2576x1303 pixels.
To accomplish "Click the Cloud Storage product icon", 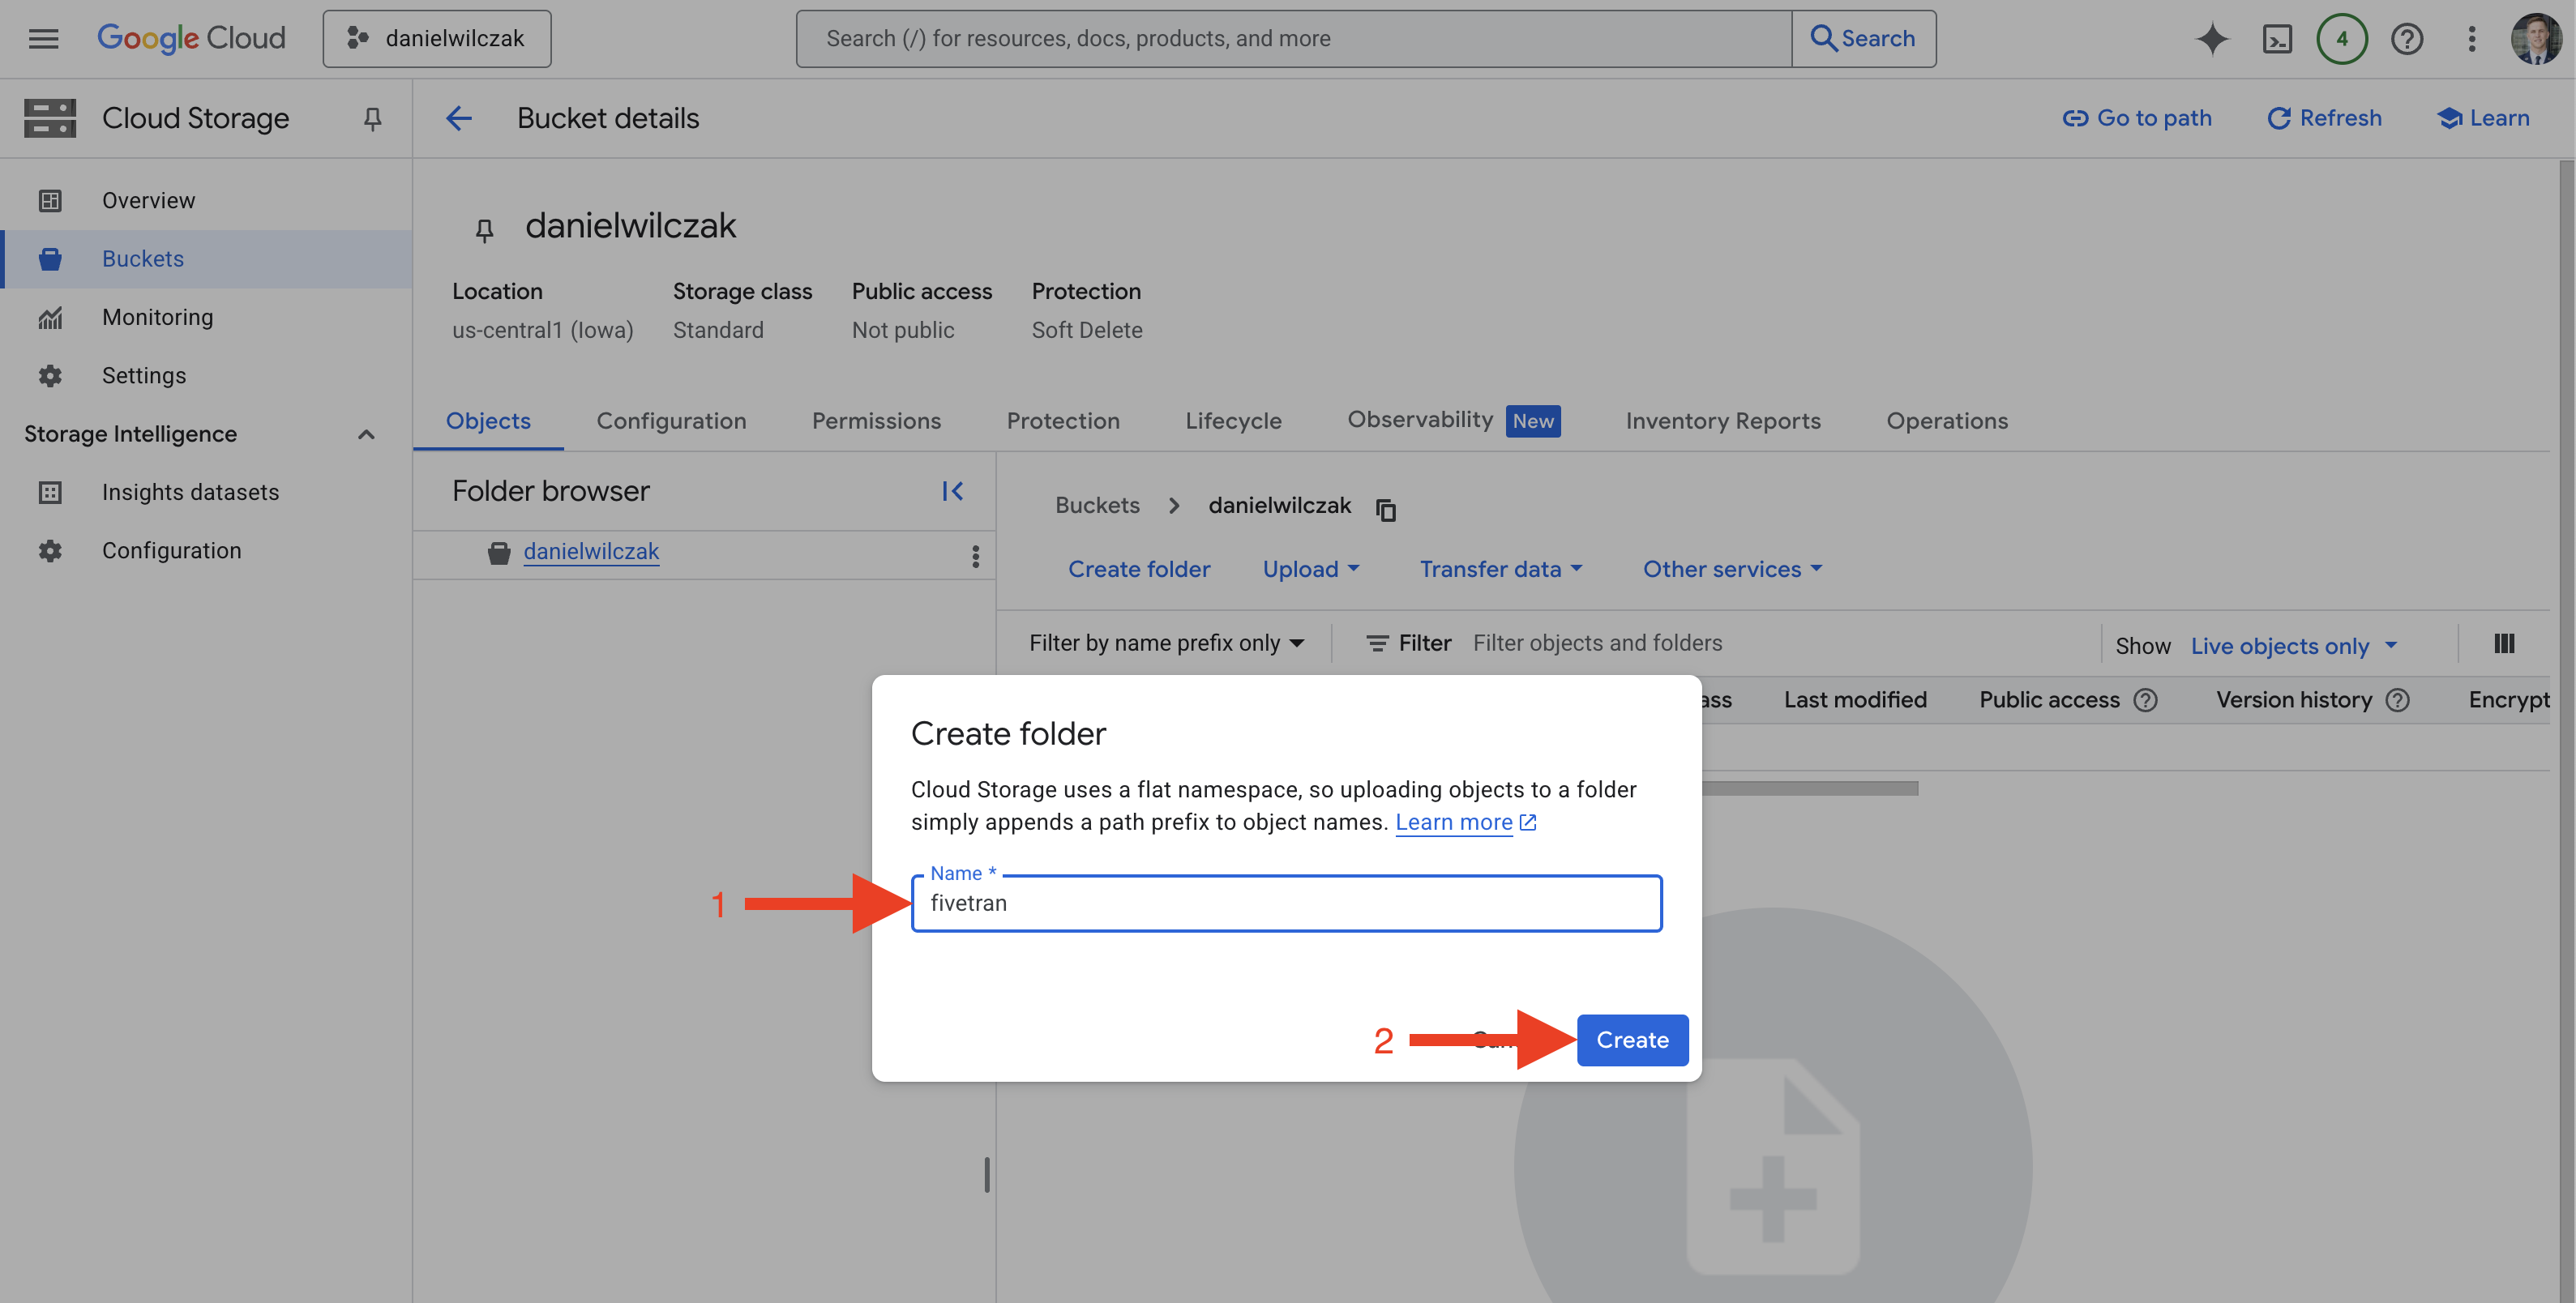I will click(x=50, y=118).
